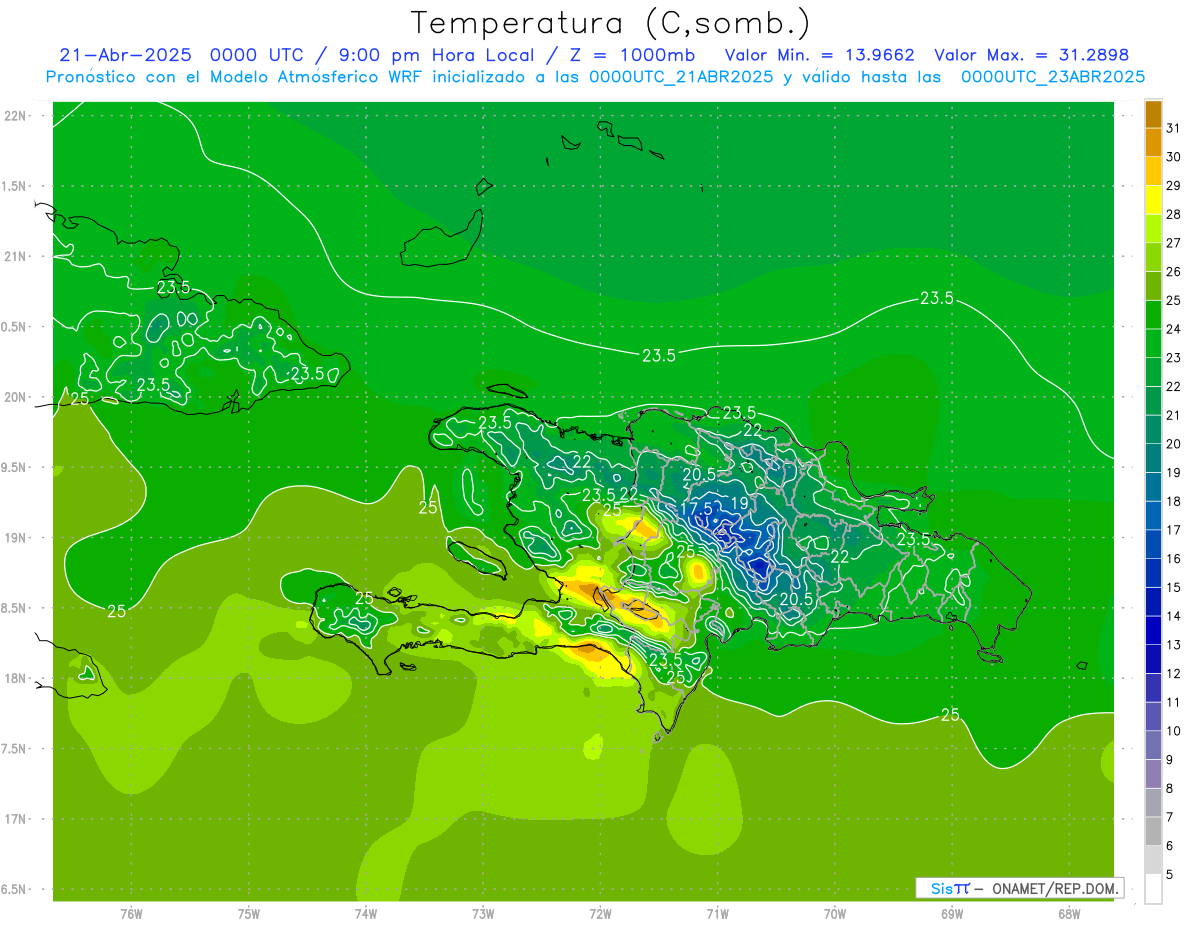The height and width of the screenshot is (927, 1200).
Task: Click the '20N' latitude axis label
Action: (16, 397)
